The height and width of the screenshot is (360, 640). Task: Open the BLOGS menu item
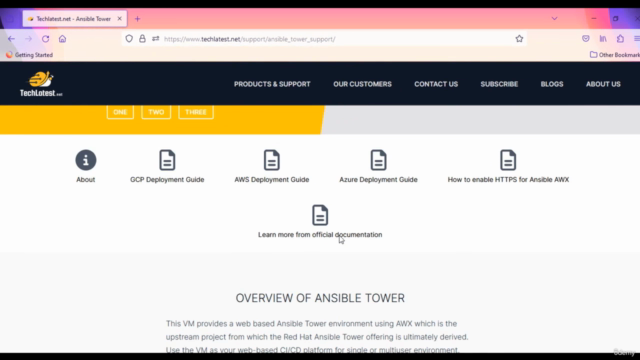pos(552,84)
